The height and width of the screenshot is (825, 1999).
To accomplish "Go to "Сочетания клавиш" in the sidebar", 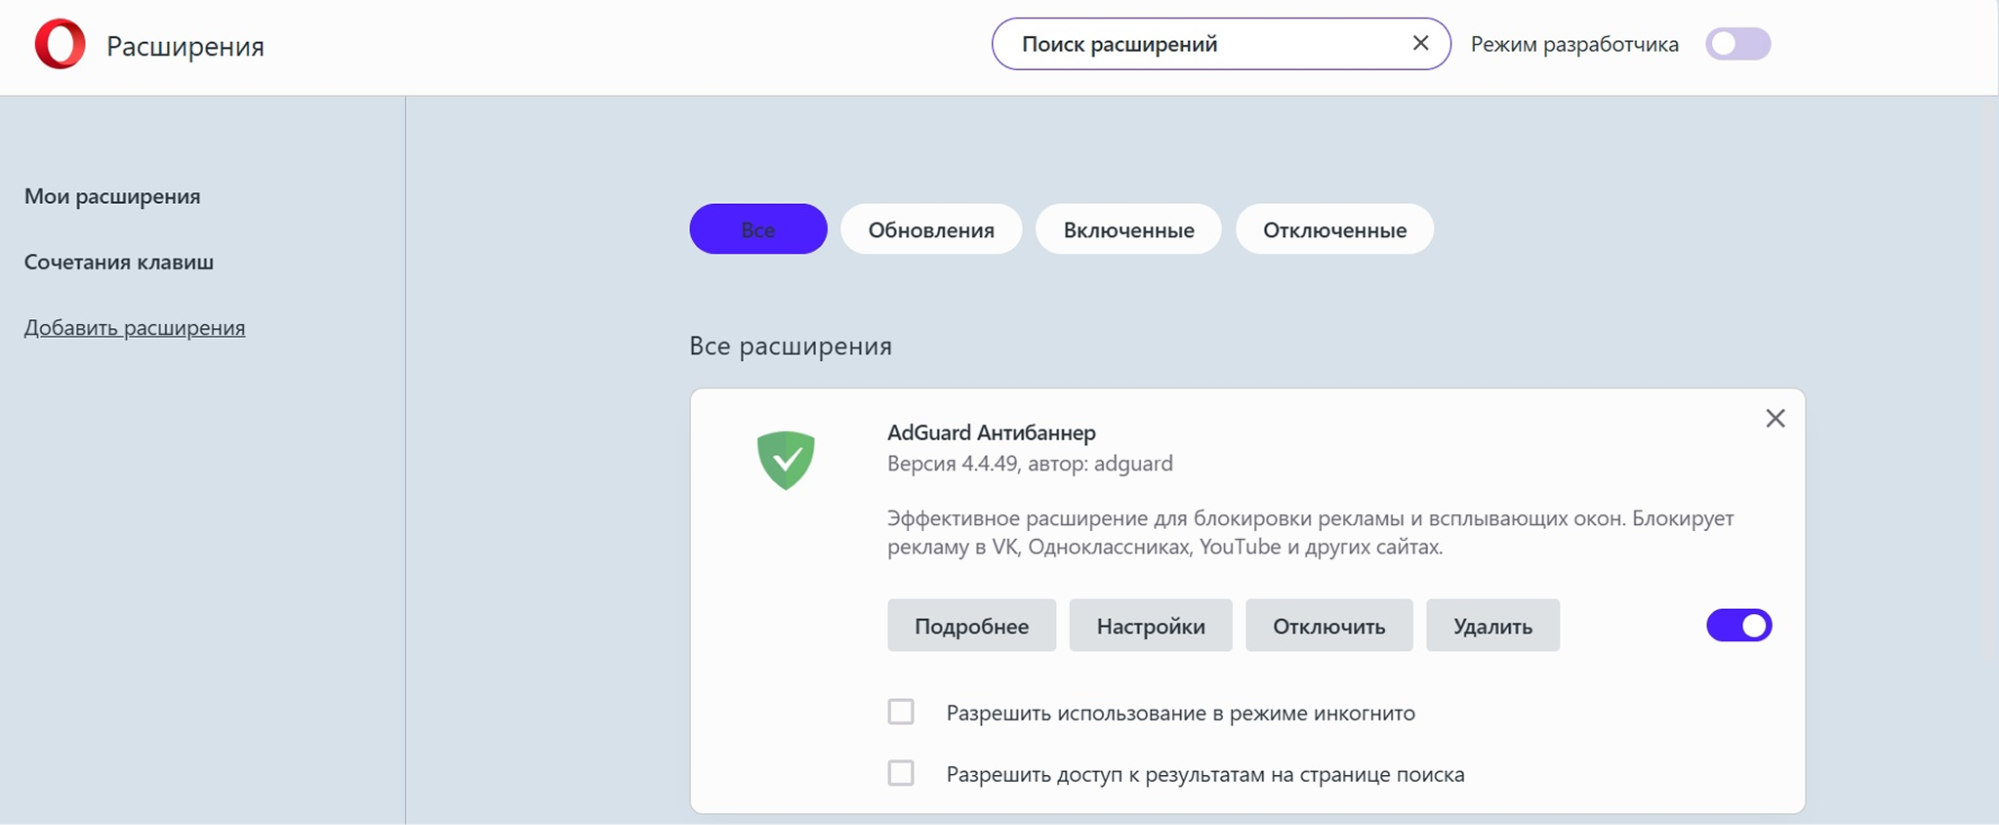I will (x=119, y=262).
